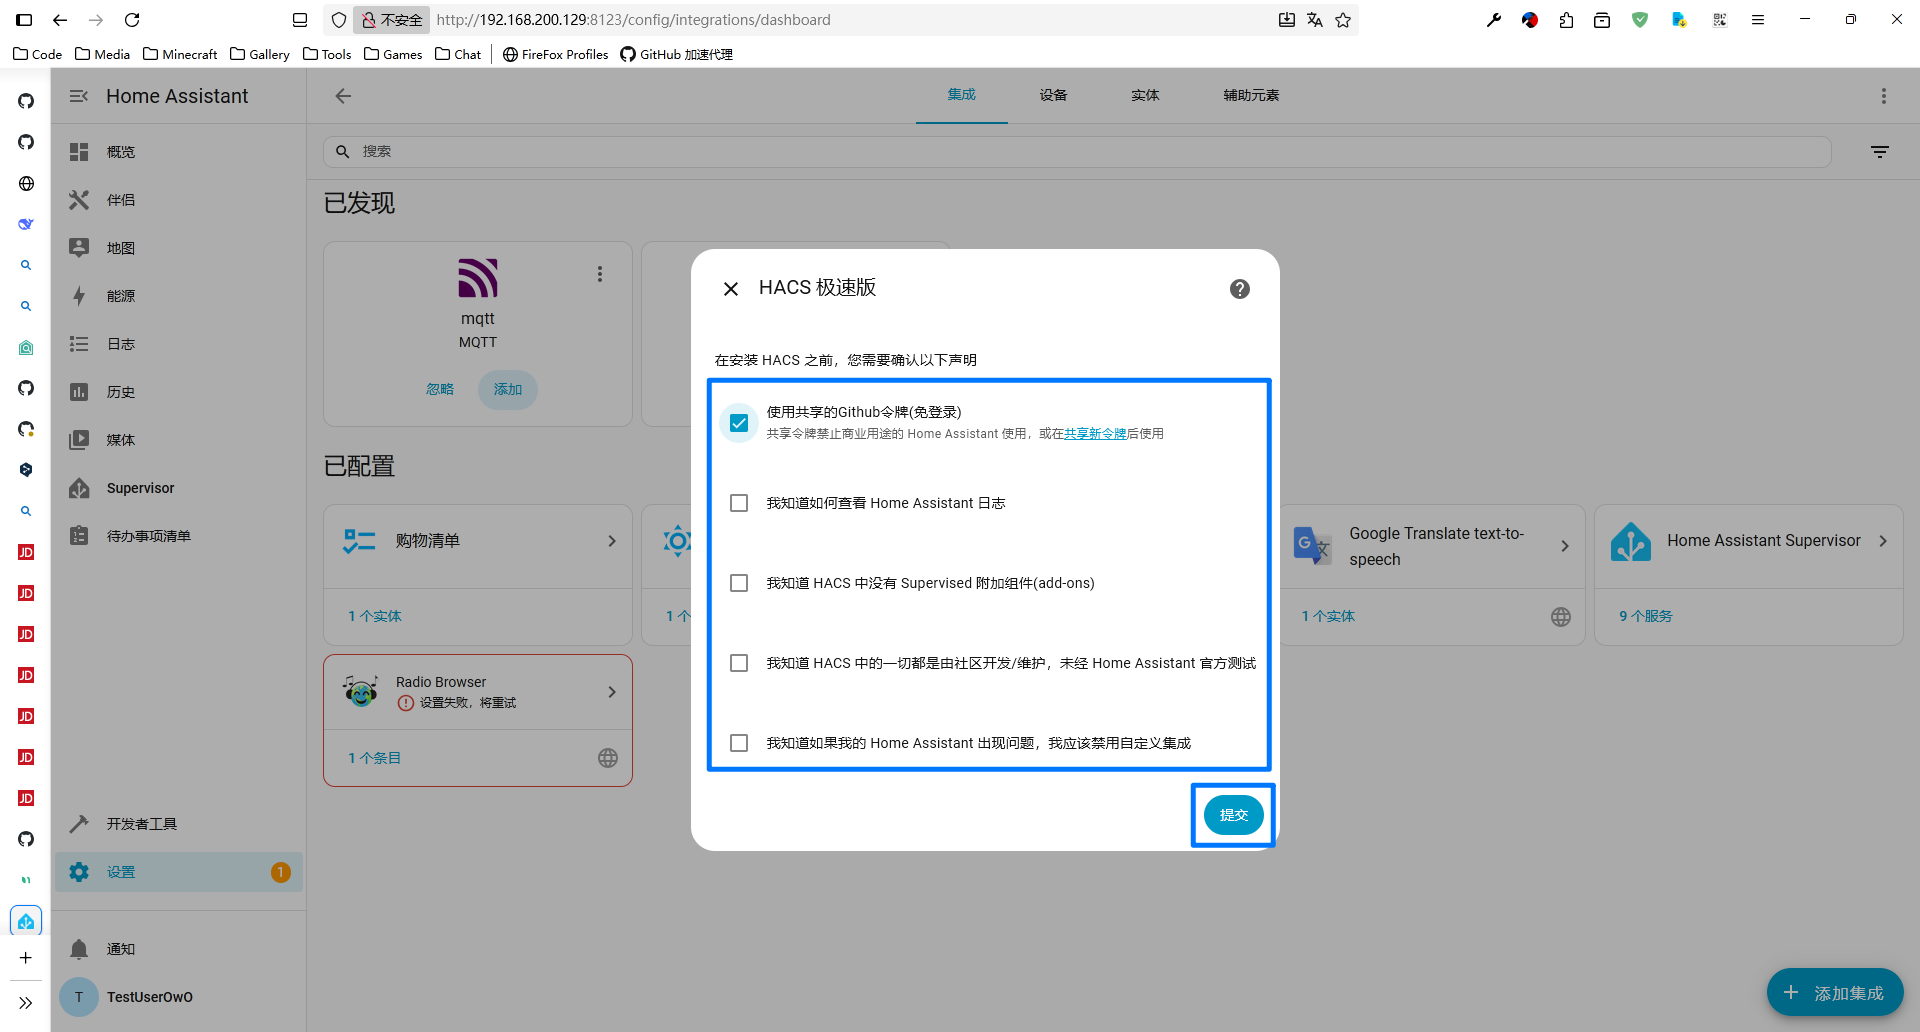
Task: Check 我知道如何查看 Home Assistant 日志
Action: coord(739,503)
